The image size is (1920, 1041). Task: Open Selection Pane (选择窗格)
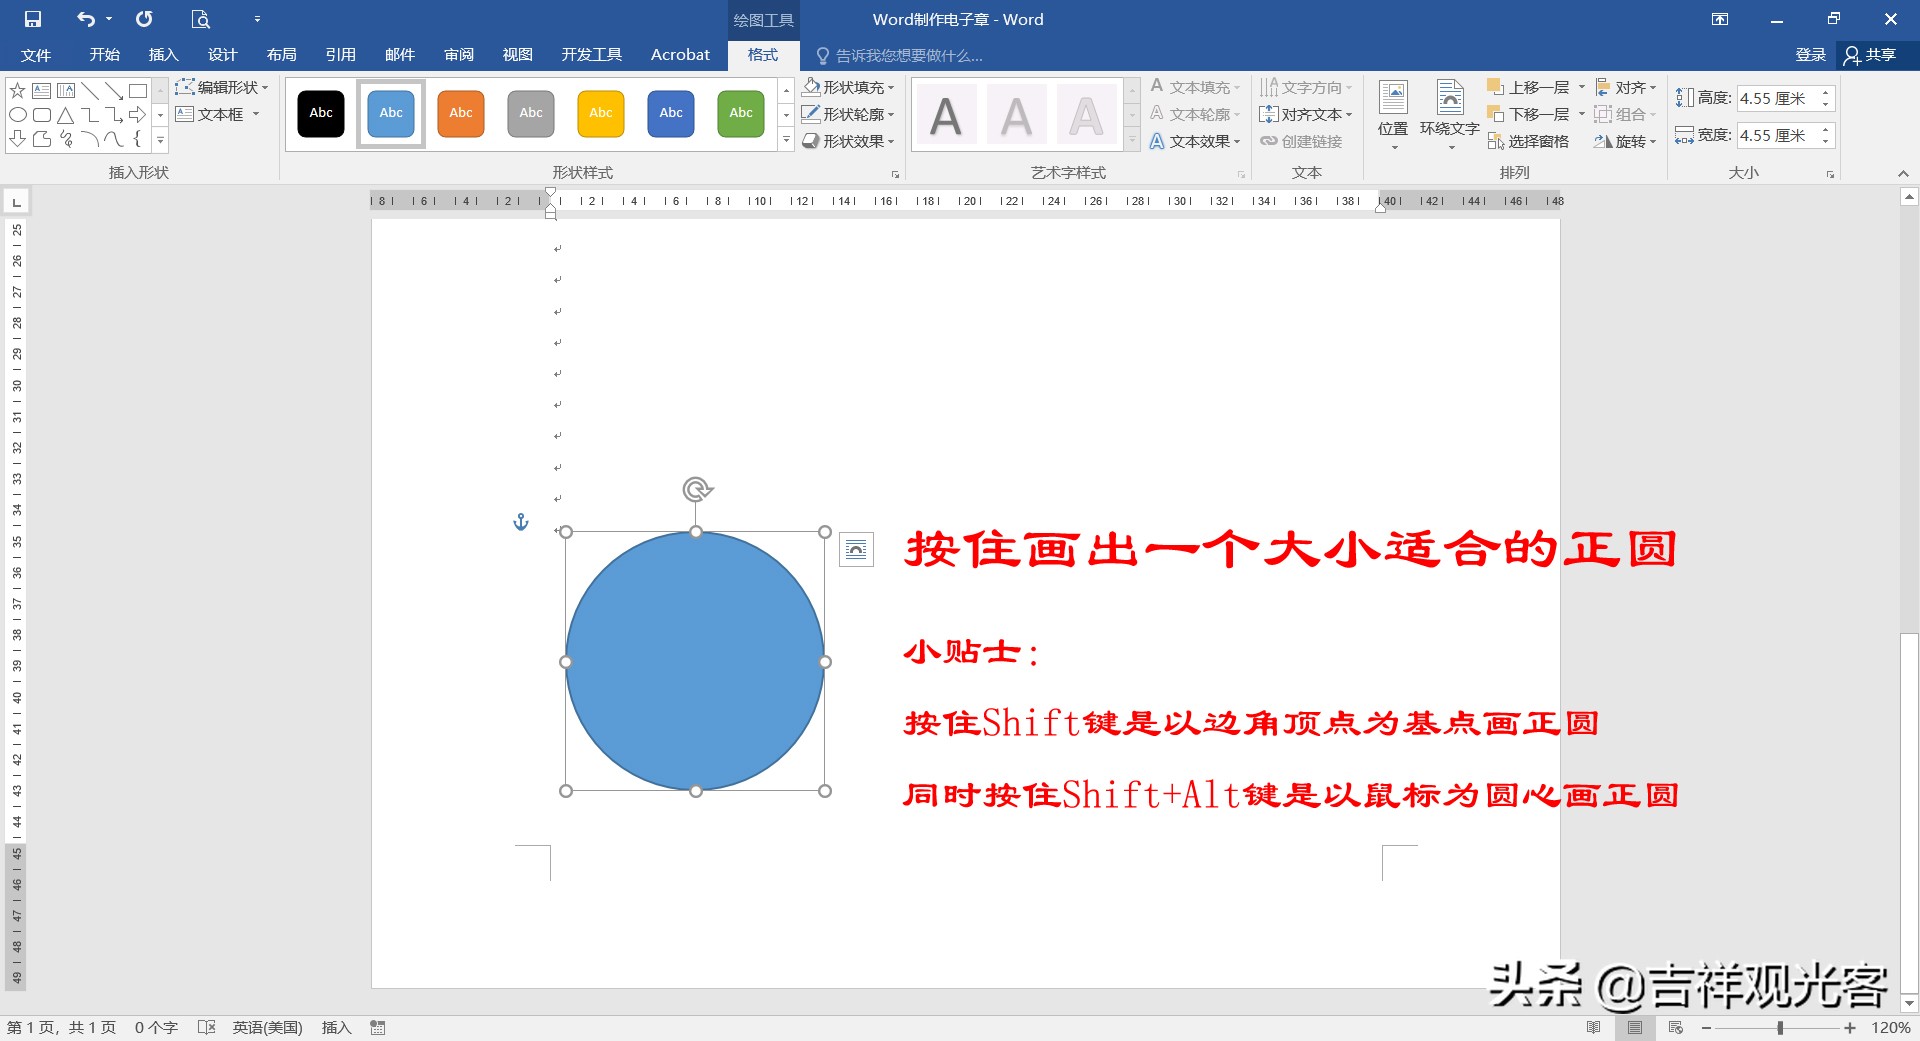tap(1528, 141)
